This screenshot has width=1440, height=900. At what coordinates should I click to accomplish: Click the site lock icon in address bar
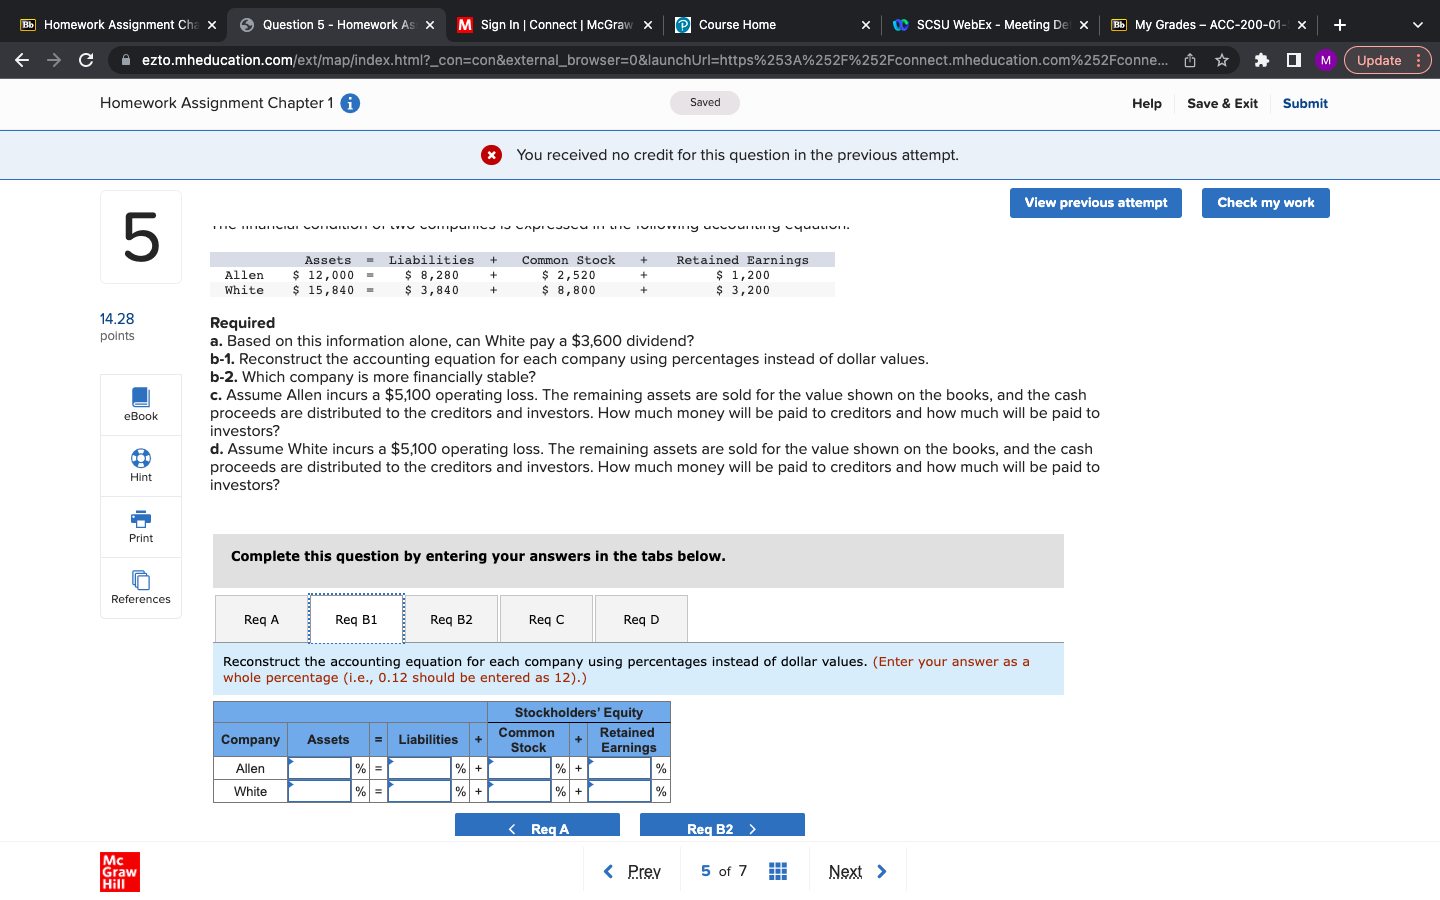[126, 60]
